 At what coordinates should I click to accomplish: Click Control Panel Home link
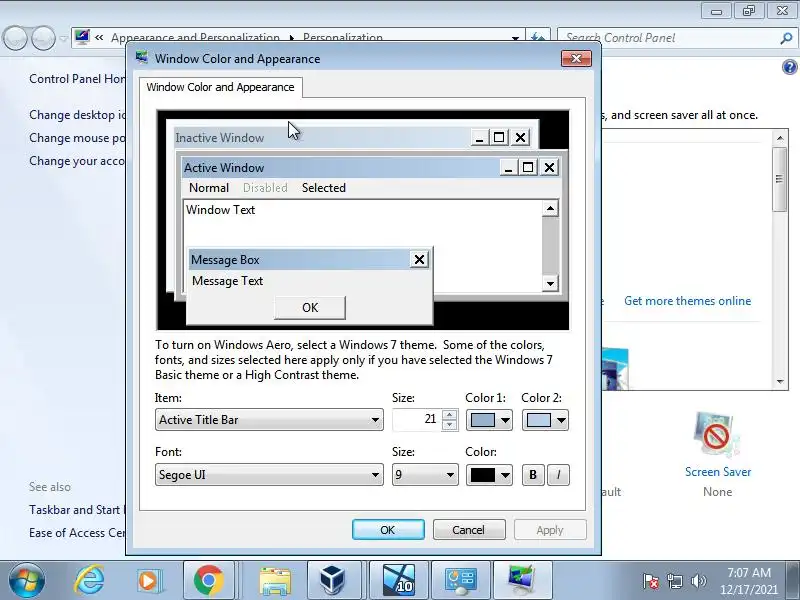click(78, 79)
